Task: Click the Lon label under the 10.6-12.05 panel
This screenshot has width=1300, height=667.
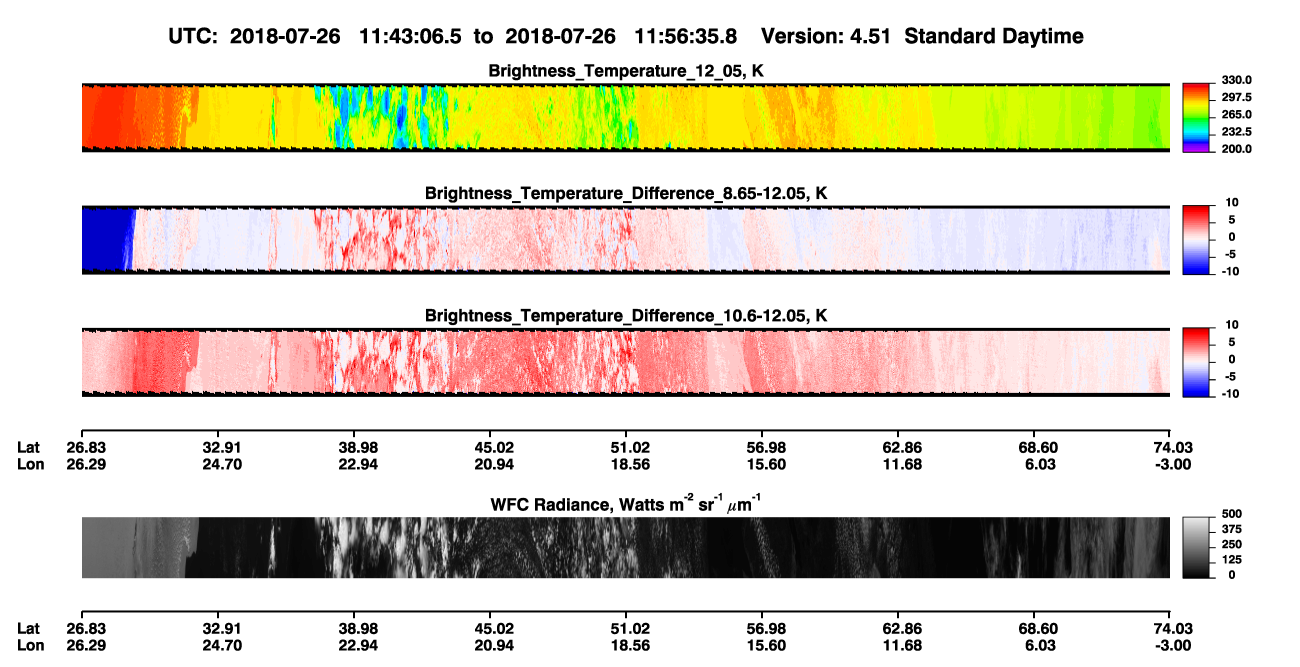Action: click(x=29, y=465)
